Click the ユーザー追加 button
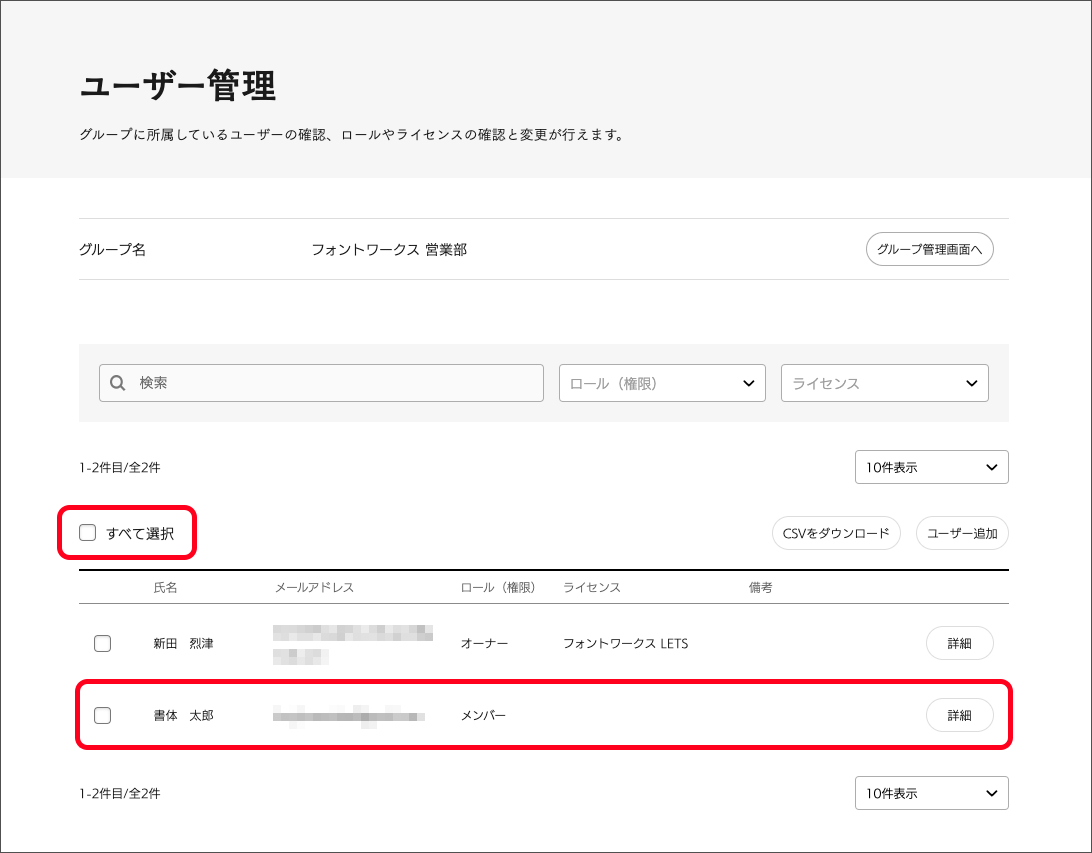1092x853 pixels. [961, 533]
